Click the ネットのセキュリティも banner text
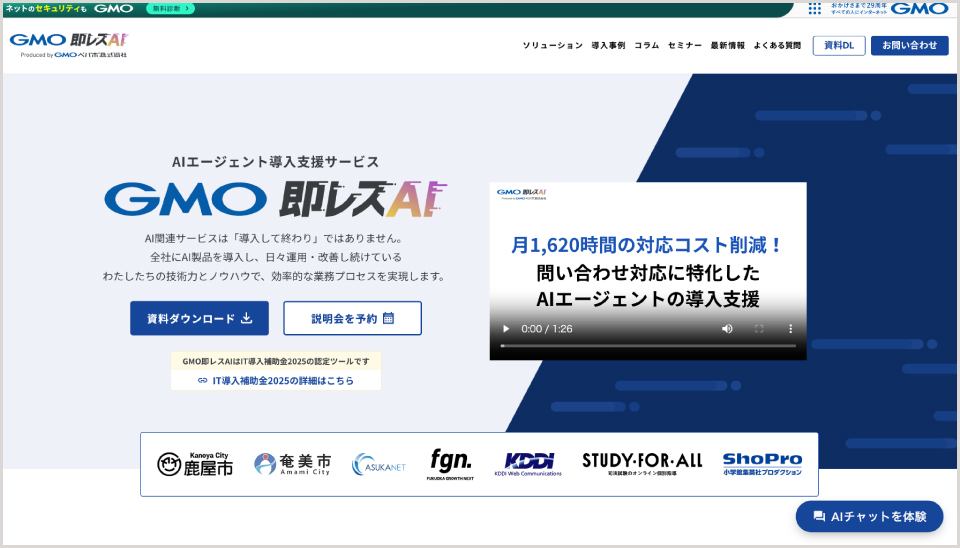This screenshot has width=960, height=548. click(46, 9)
